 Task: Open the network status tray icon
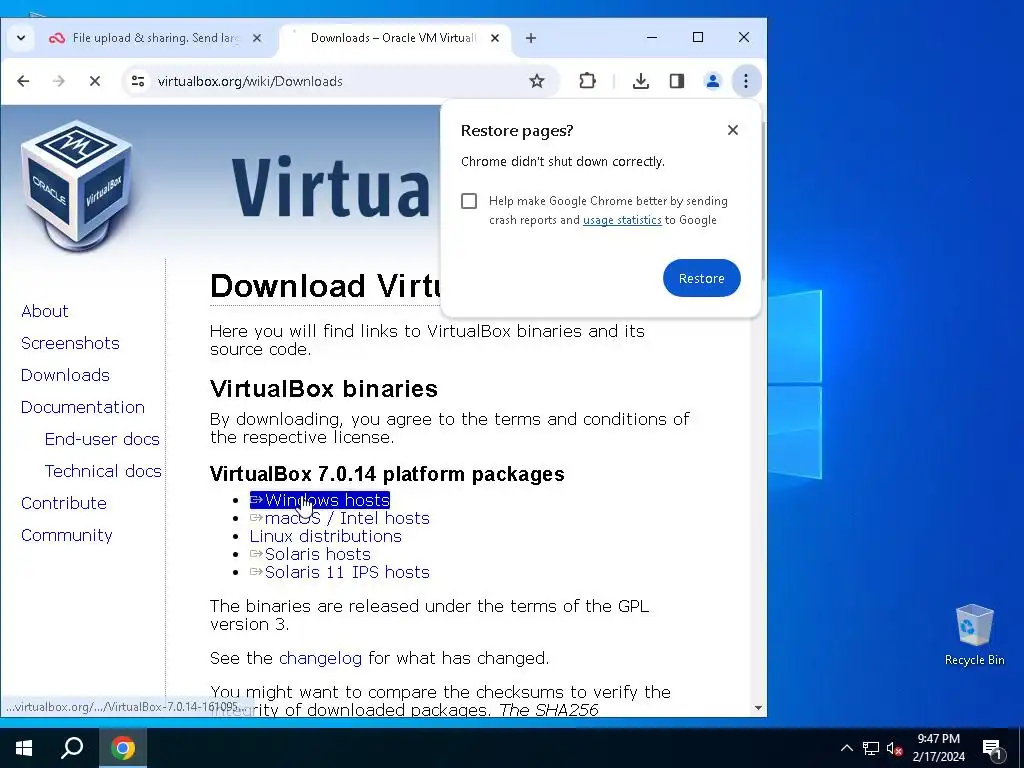pyautogui.click(x=871, y=748)
